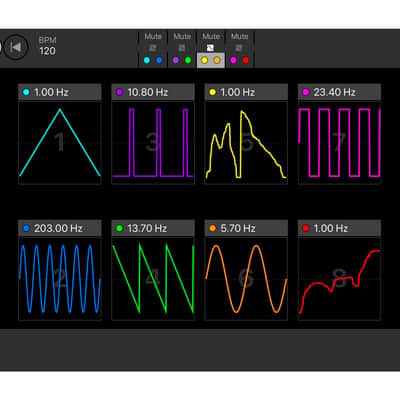The height and width of the screenshot is (400, 400).
Task: Open the yellow custom waveform display 5
Action: pyautogui.click(x=246, y=143)
